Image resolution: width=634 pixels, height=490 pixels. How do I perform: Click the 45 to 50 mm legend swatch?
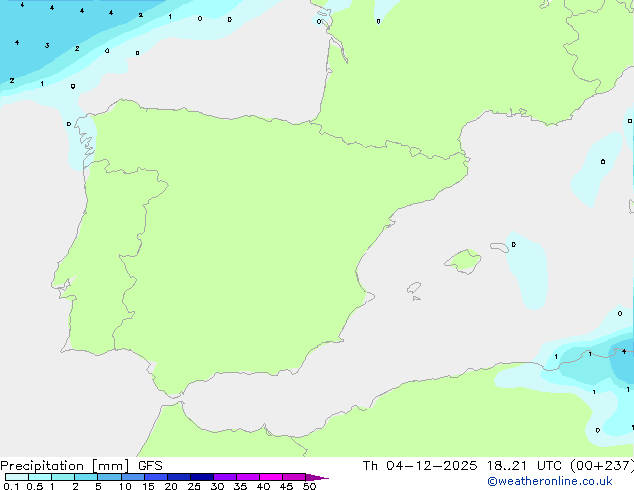(x=294, y=477)
